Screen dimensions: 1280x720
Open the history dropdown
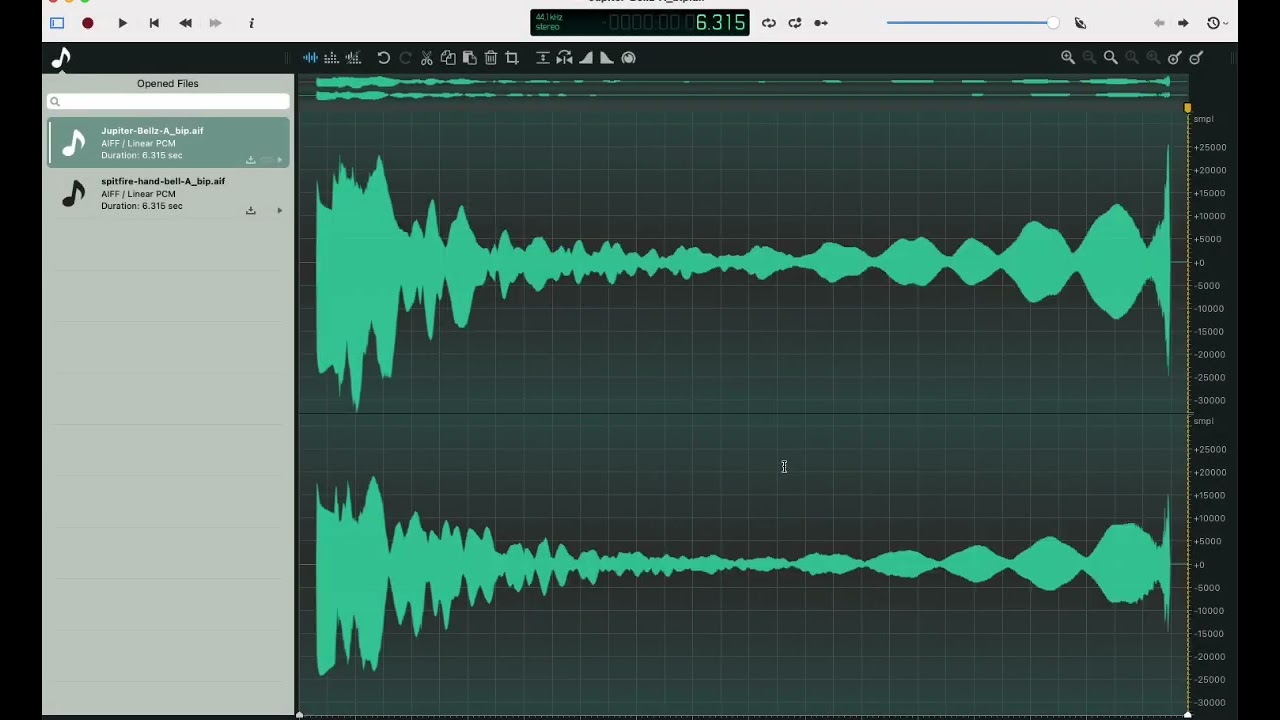(x=1216, y=23)
